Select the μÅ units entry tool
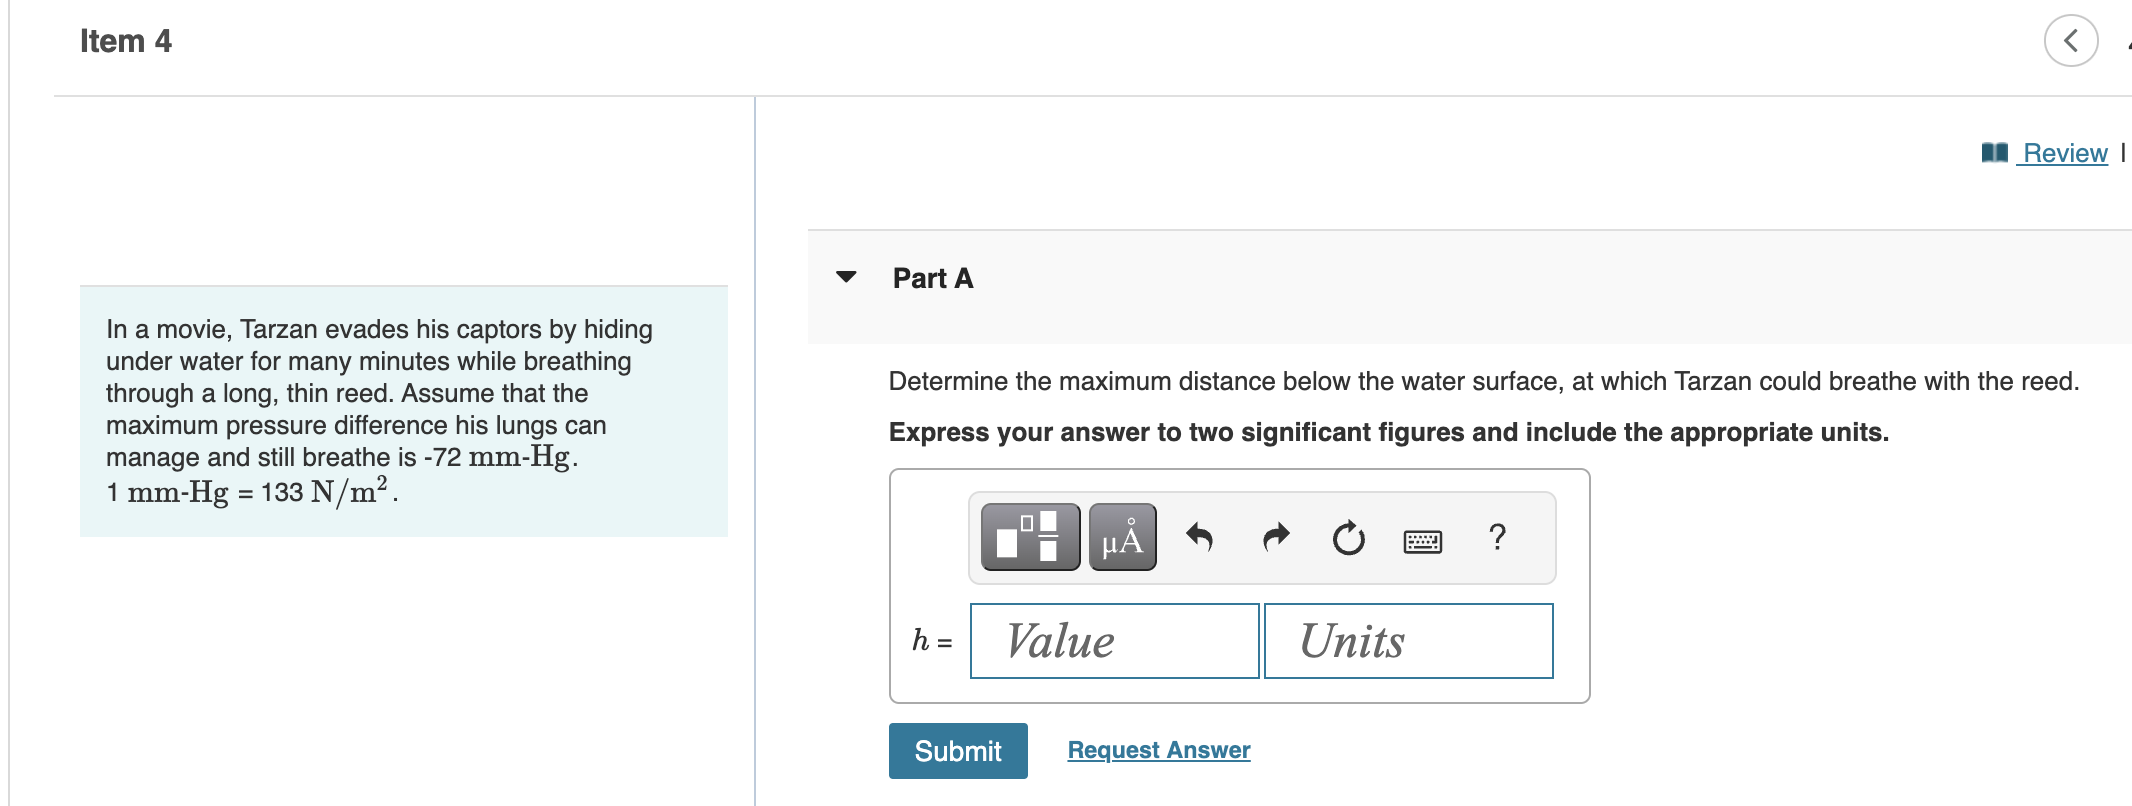 (1121, 537)
